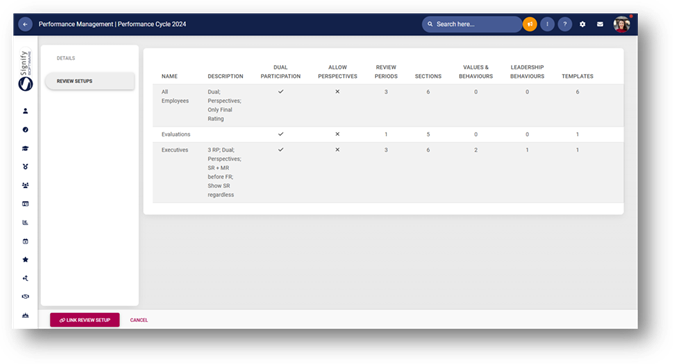Click the Templates column header
Image resolution: width=673 pixels, height=364 pixels.
pyautogui.click(x=577, y=76)
